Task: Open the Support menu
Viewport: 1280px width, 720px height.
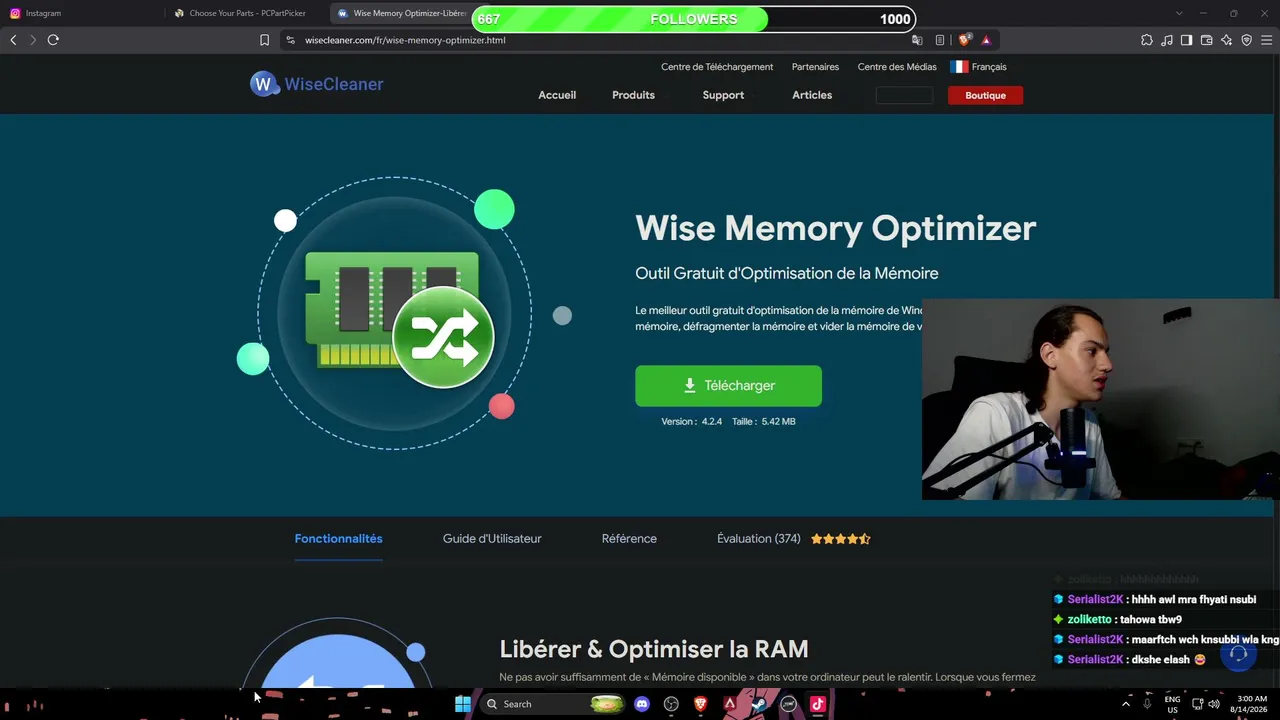Action: [723, 95]
